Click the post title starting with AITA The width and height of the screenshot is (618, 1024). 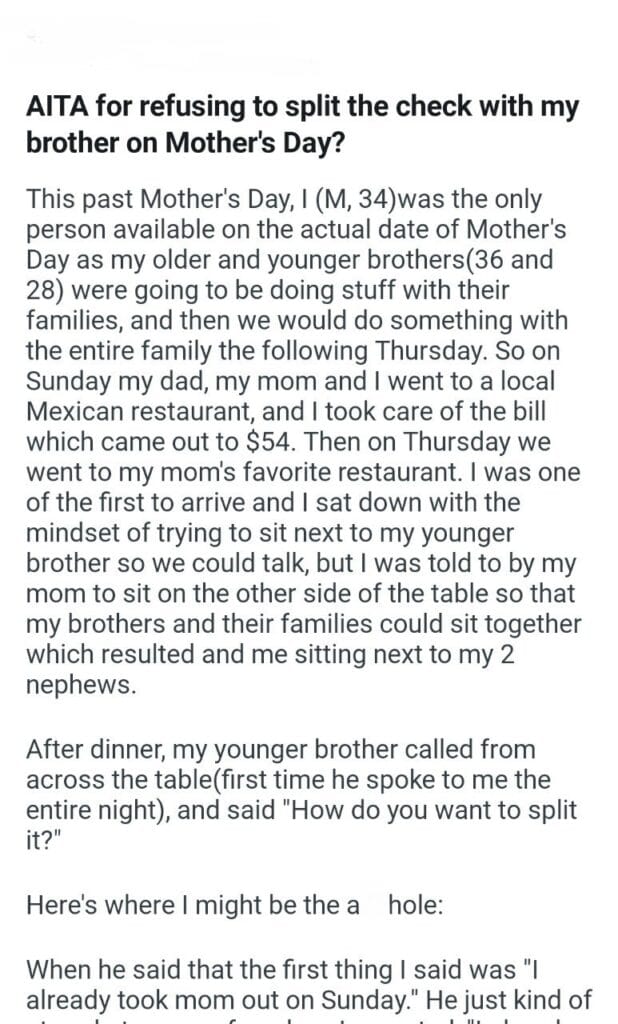[x=302, y=109]
